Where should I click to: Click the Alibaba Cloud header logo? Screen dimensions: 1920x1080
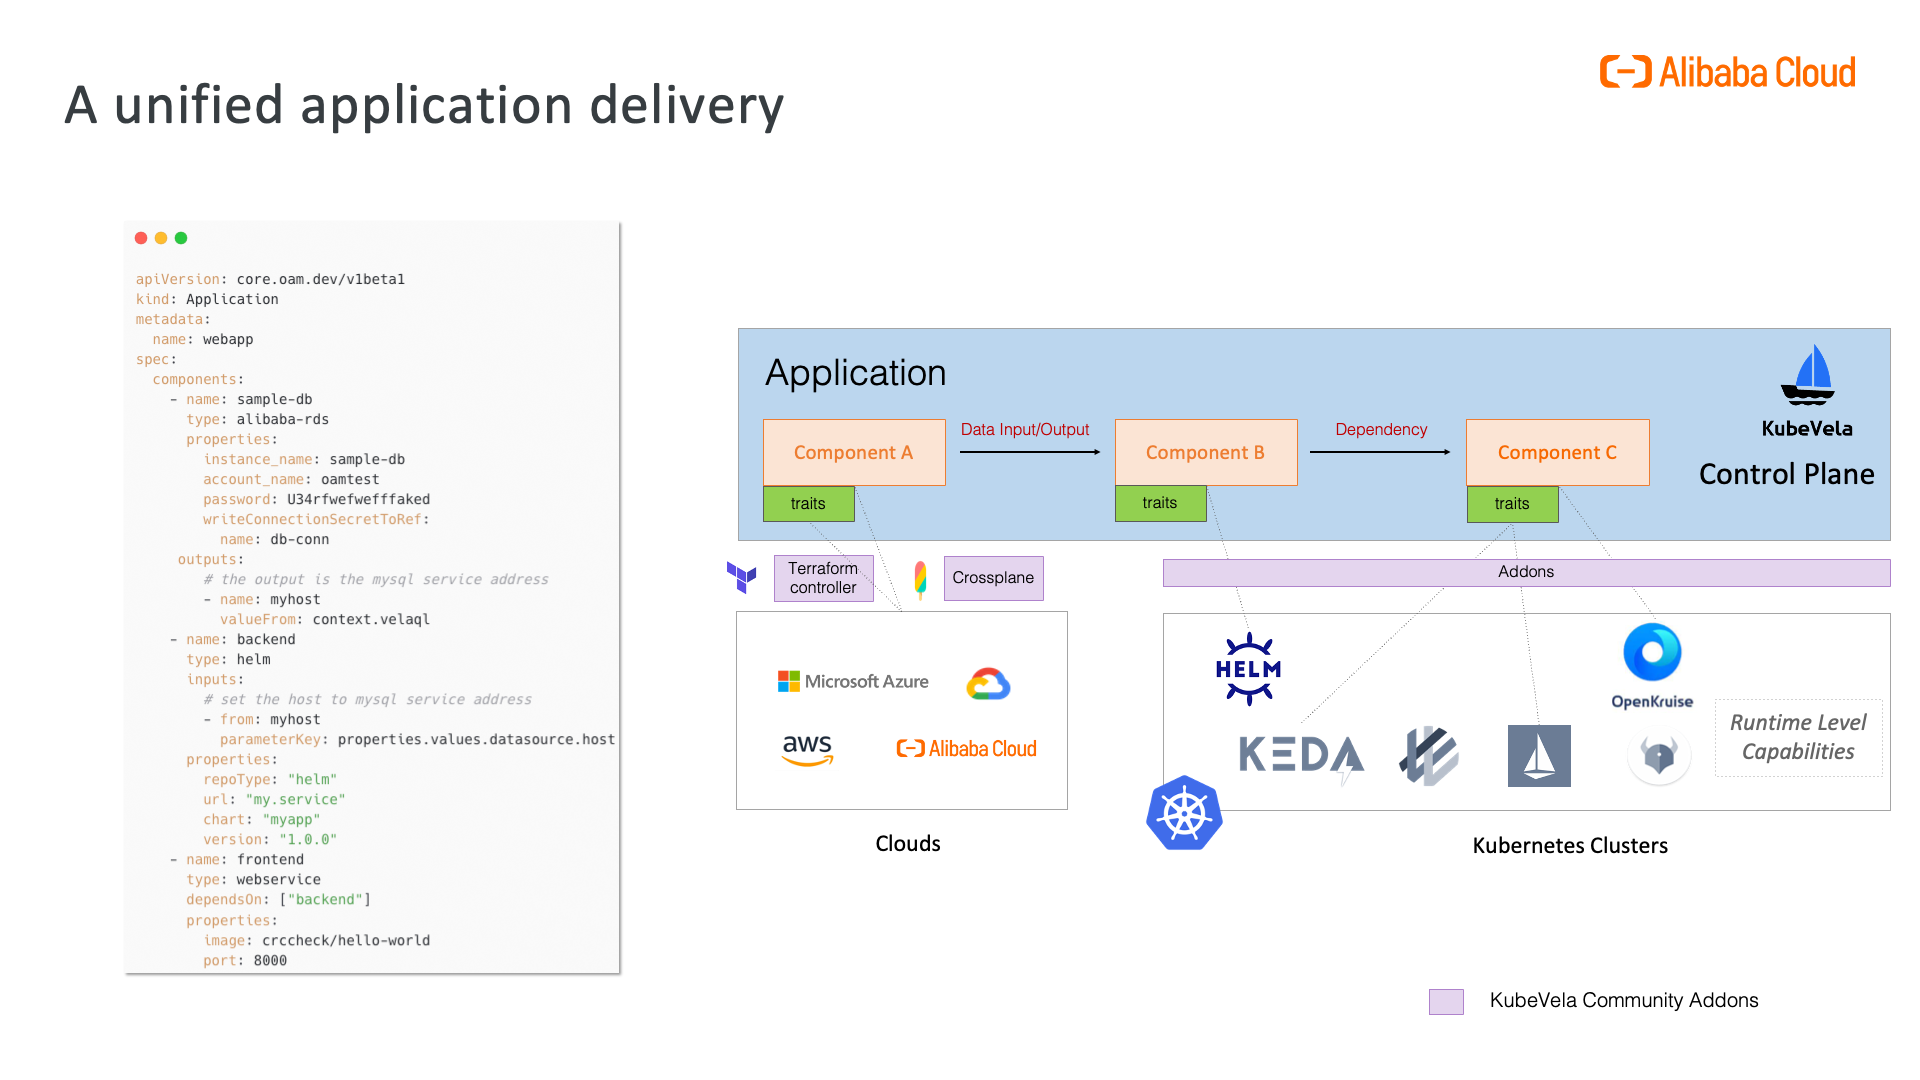pyautogui.click(x=1727, y=72)
